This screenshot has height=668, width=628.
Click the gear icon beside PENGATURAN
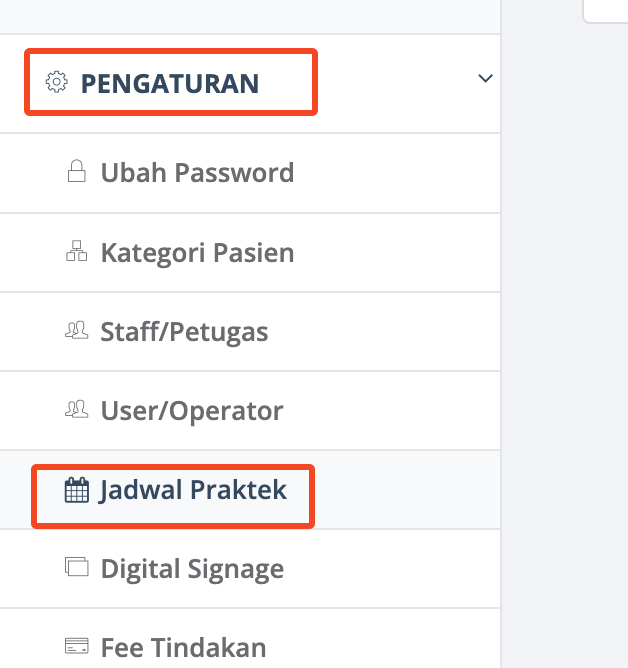(57, 82)
